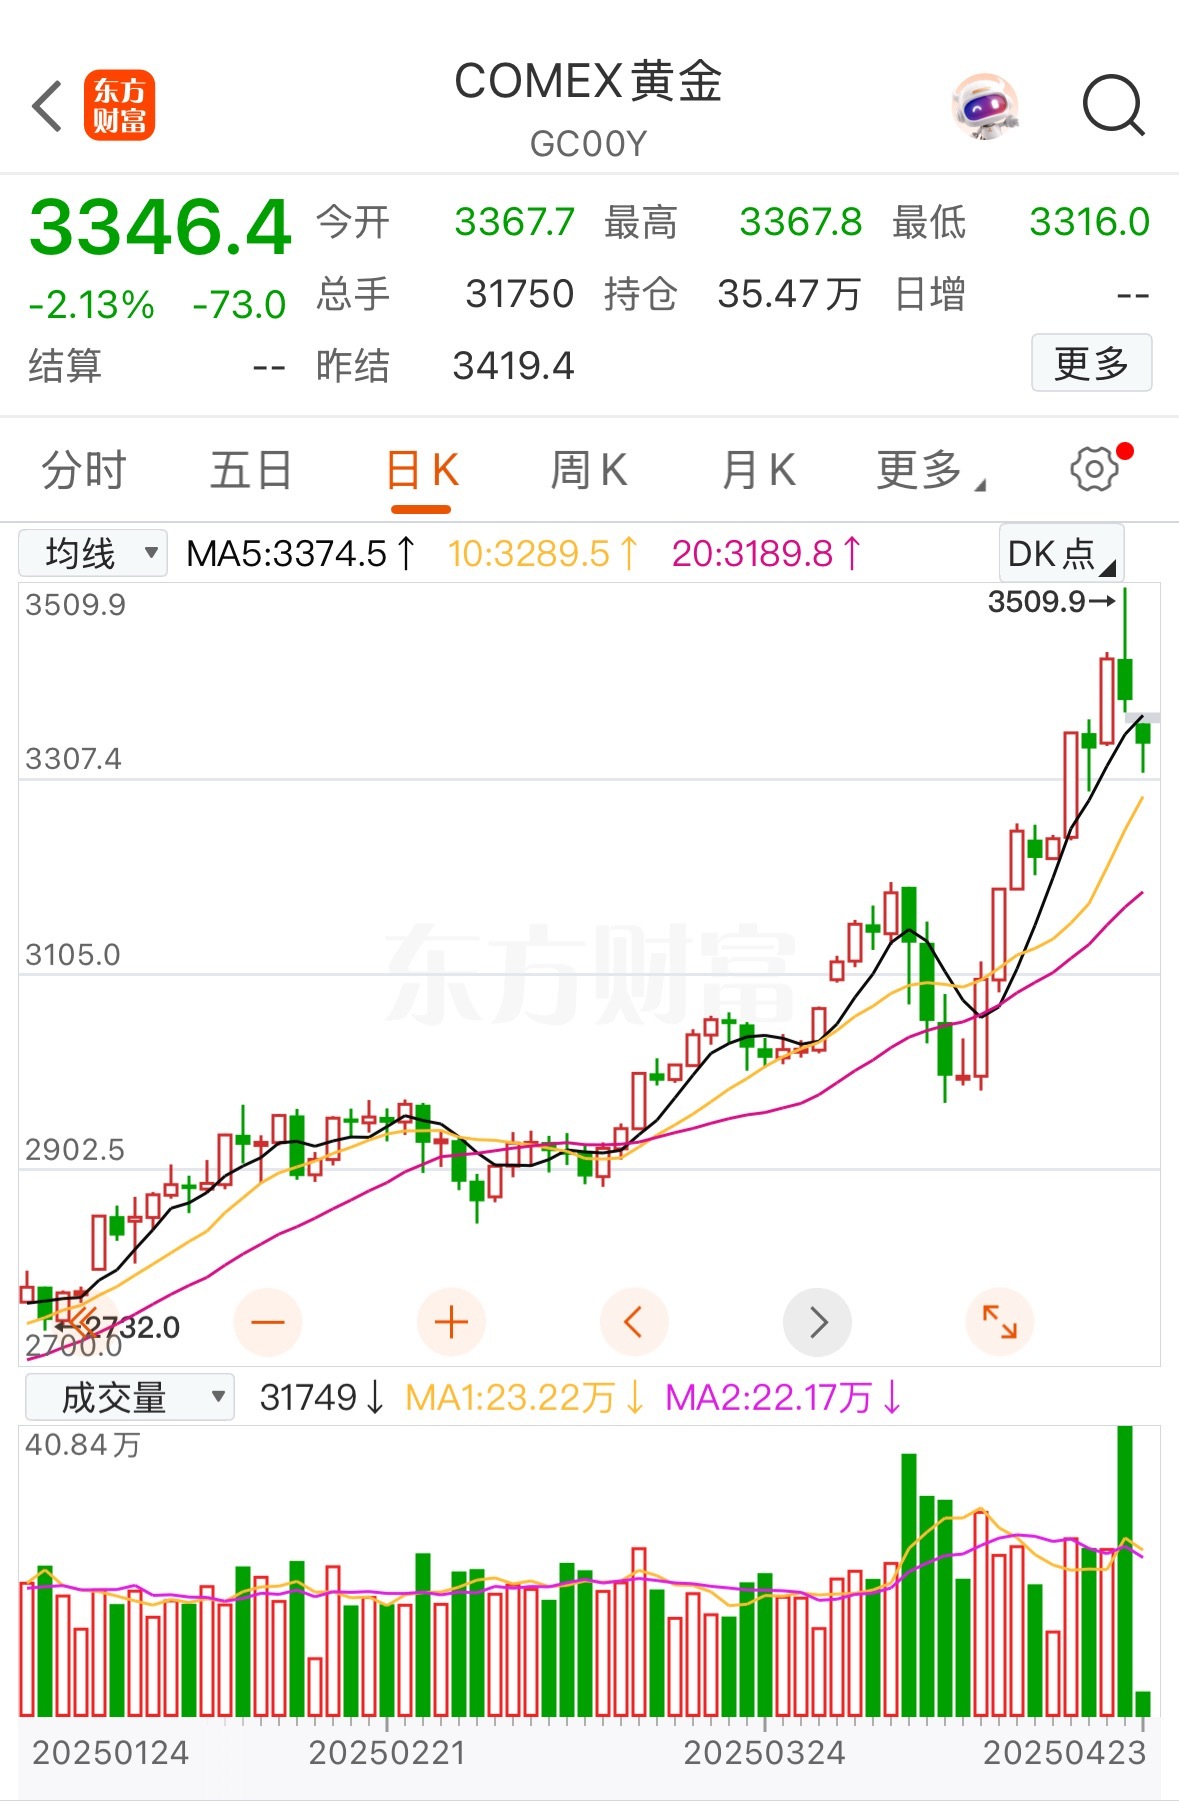1179x1801 pixels.
Task: Switch to the 分时 tab
Action: pos(84,470)
